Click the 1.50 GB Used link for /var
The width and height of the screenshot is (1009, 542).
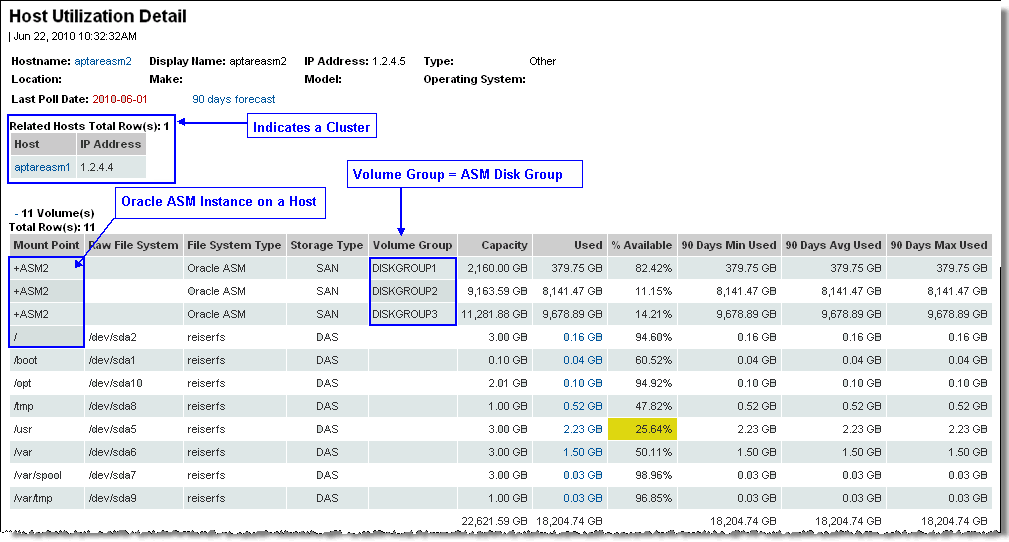(x=582, y=452)
